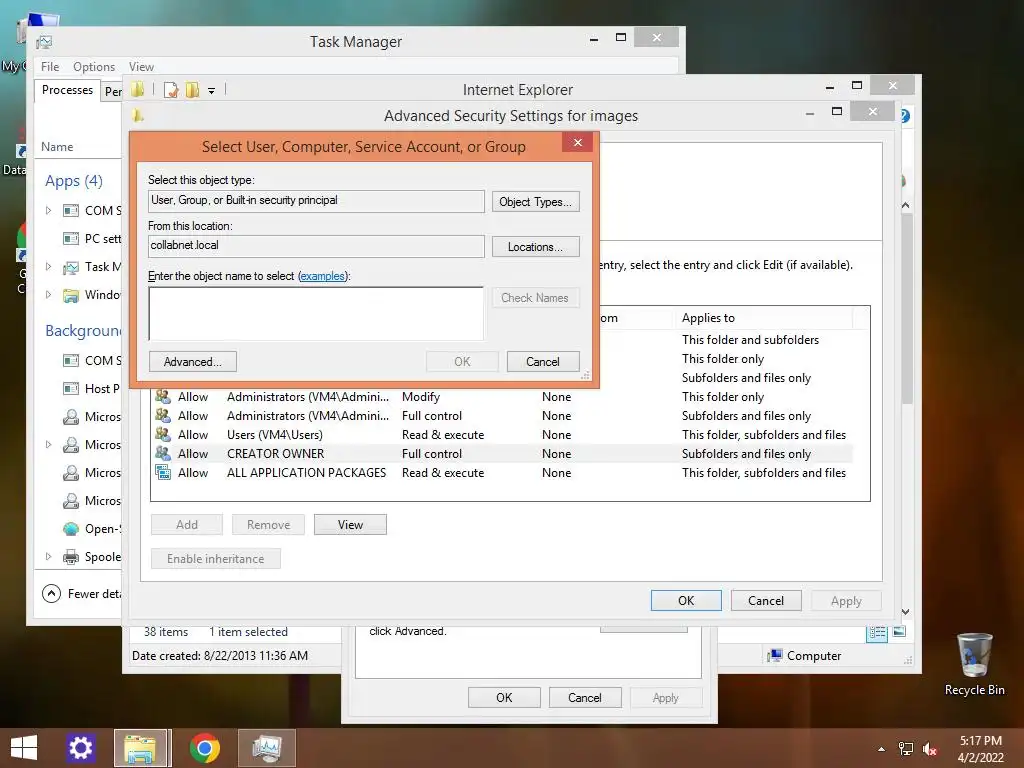This screenshot has width=1024, height=768.
Task: Click the New folder icon in Explorer toolbar
Action: click(x=192, y=89)
